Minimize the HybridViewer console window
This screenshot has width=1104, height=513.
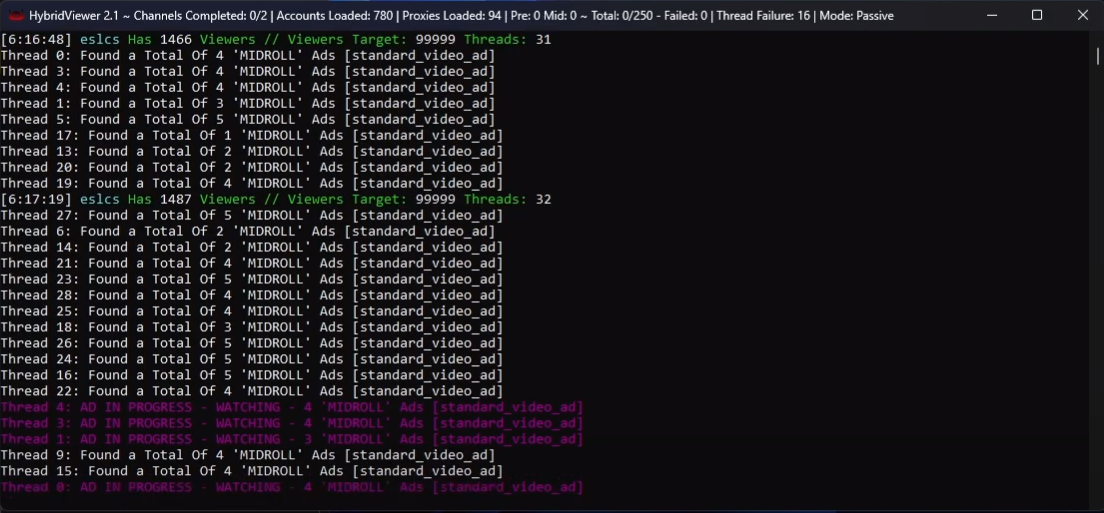[991, 15]
